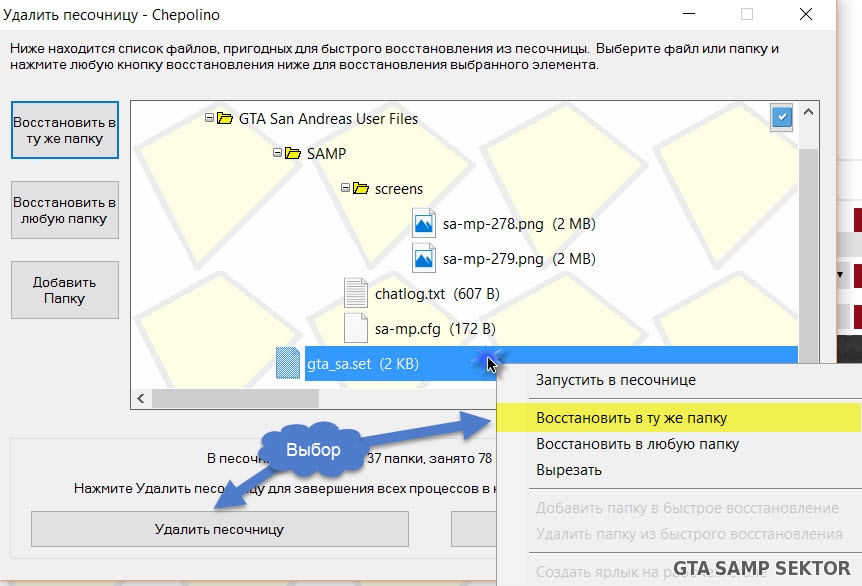The width and height of the screenshot is (862, 586).
Task: Collapse the GTA San Andreas User Files node
Action: pyautogui.click(x=209, y=118)
